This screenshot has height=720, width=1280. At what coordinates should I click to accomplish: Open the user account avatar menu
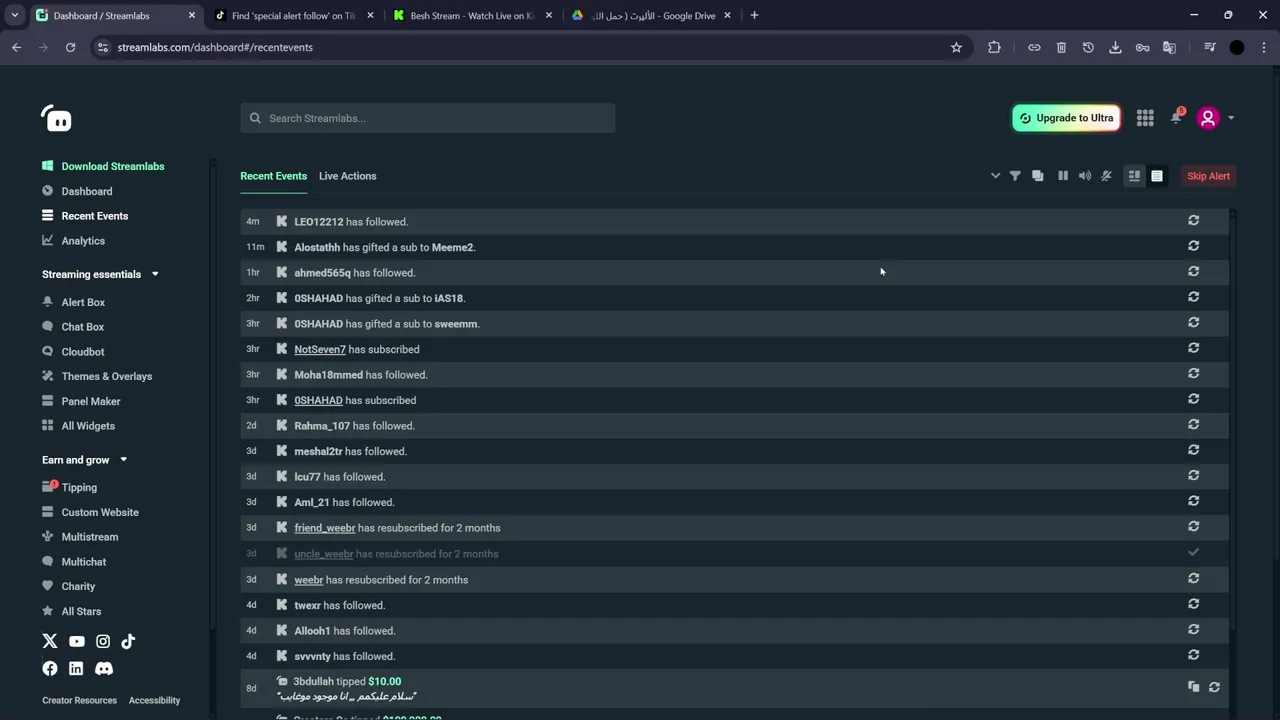pyautogui.click(x=1208, y=118)
